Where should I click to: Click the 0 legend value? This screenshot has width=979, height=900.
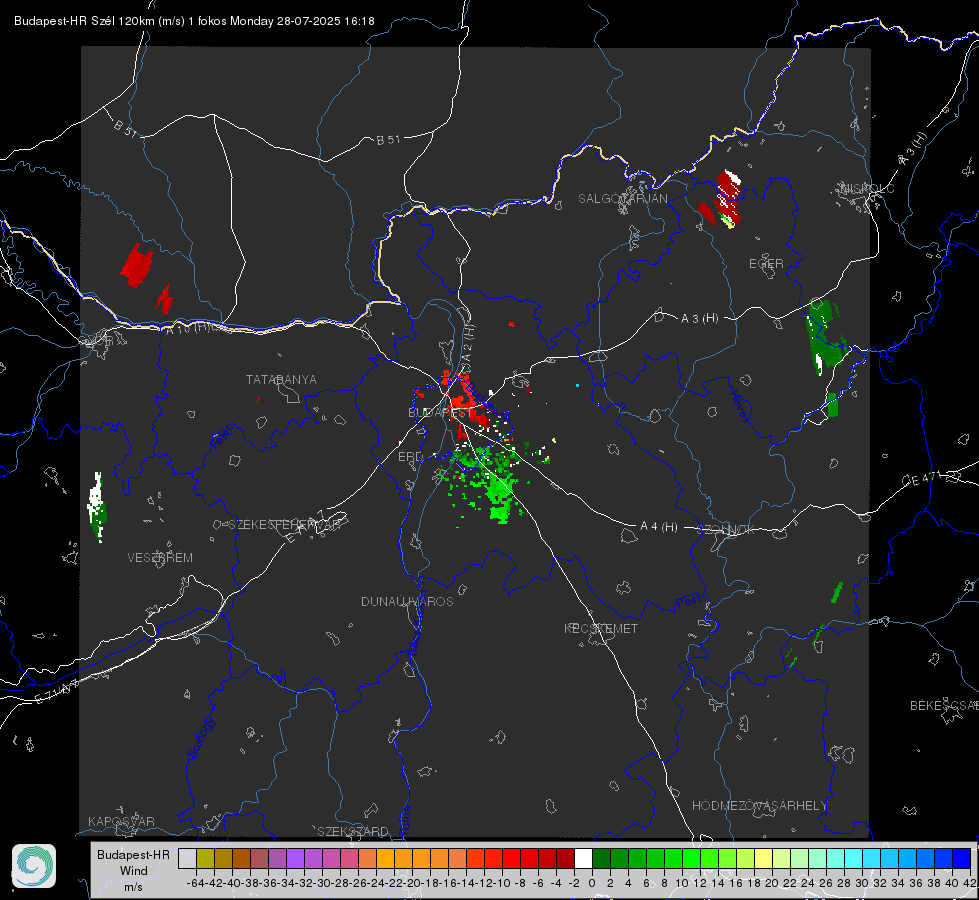[592, 883]
